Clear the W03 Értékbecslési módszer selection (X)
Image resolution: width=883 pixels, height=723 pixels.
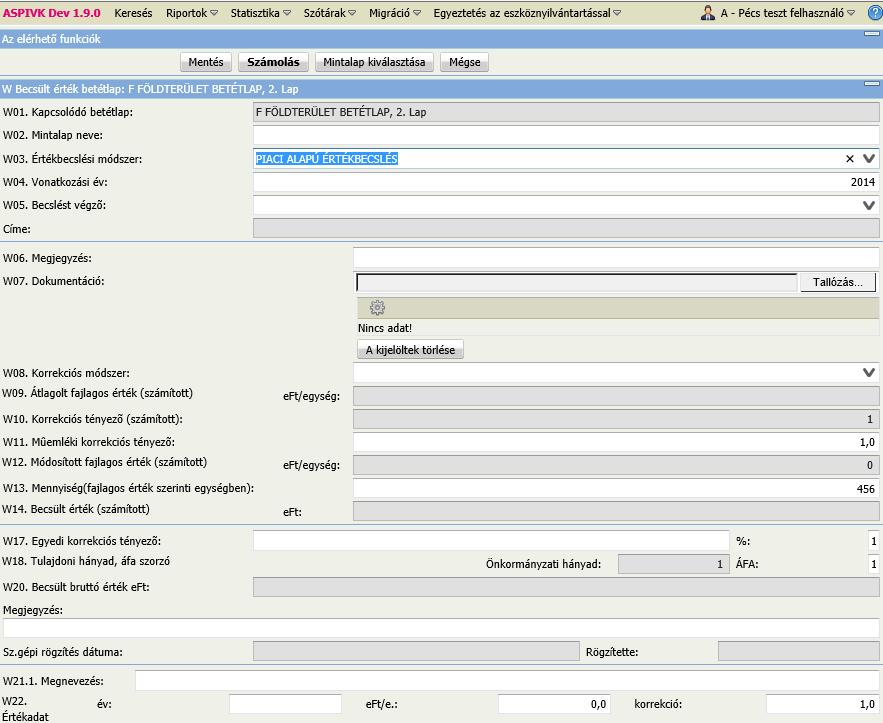850,159
